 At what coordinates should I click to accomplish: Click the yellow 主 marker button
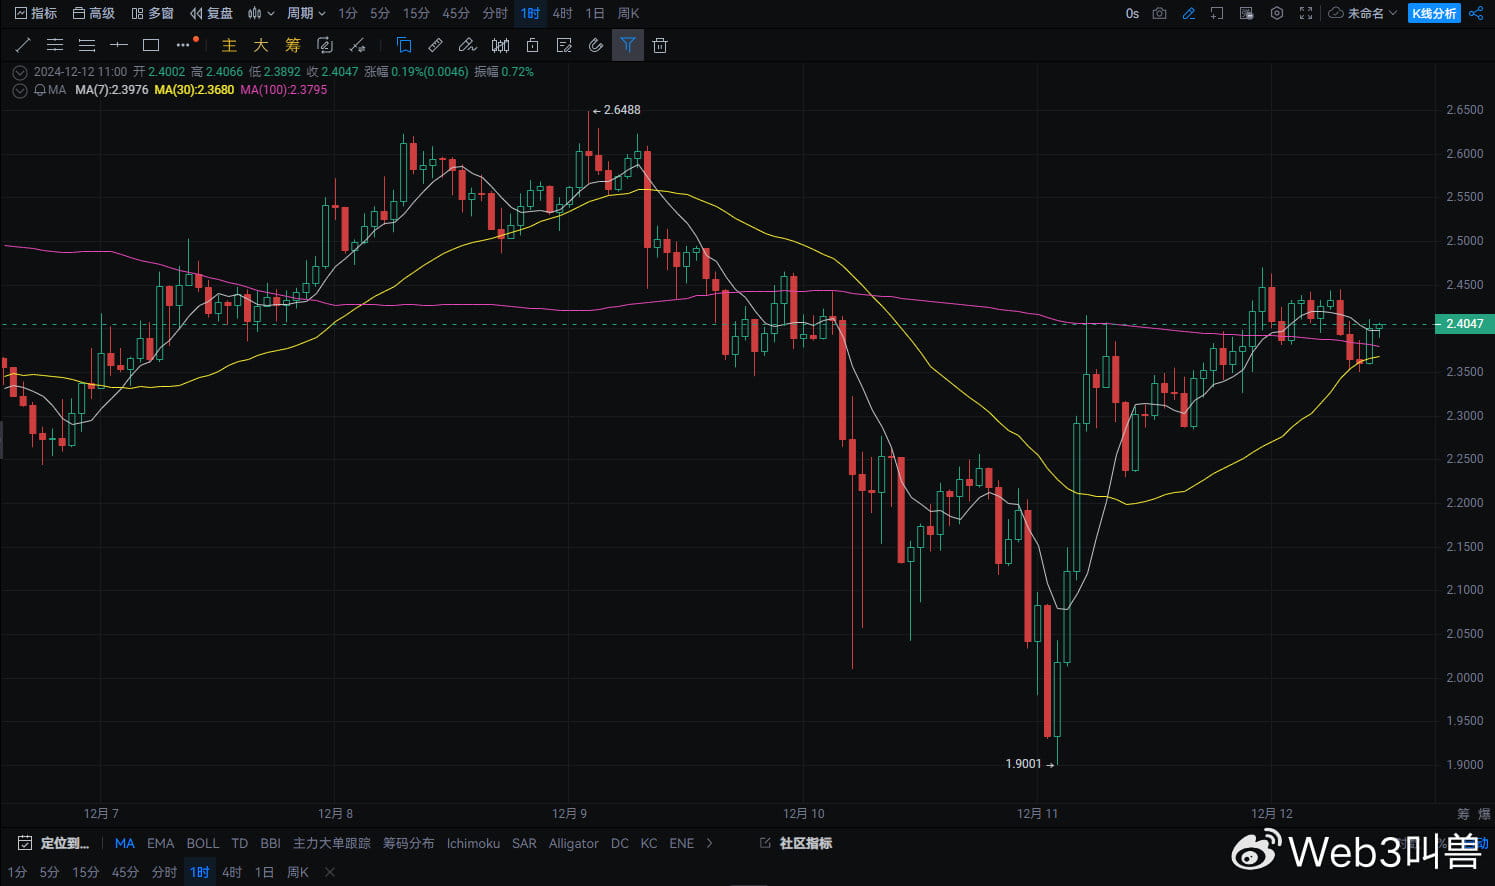point(229,45)
